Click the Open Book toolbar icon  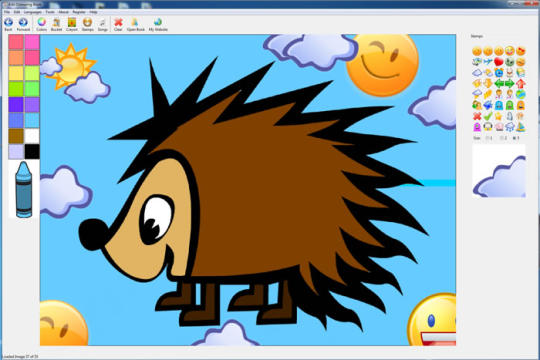pyautogui.click(x=136, y=24)
